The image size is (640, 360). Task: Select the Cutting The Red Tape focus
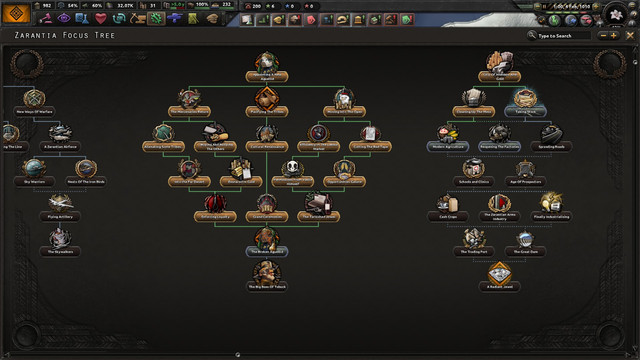point(370,138)
